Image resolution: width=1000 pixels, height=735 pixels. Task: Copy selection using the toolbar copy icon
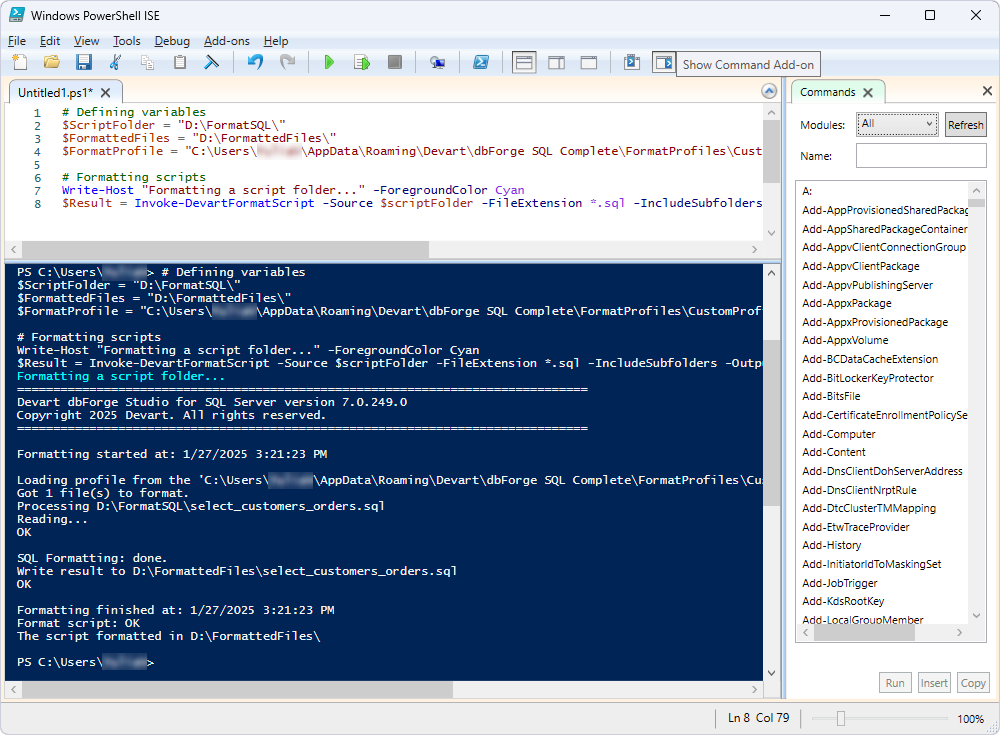click(147, 63)
